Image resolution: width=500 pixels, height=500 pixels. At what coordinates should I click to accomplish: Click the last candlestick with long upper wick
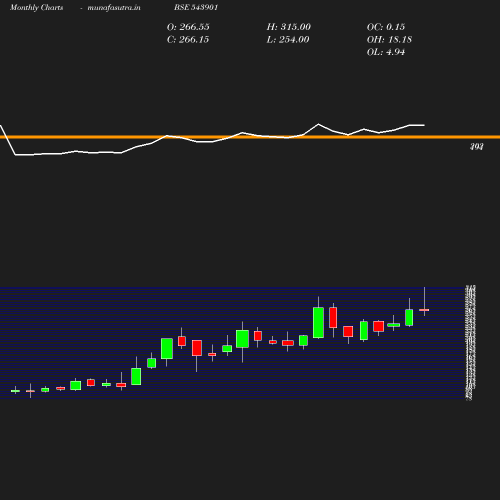[x=424, y=310]
